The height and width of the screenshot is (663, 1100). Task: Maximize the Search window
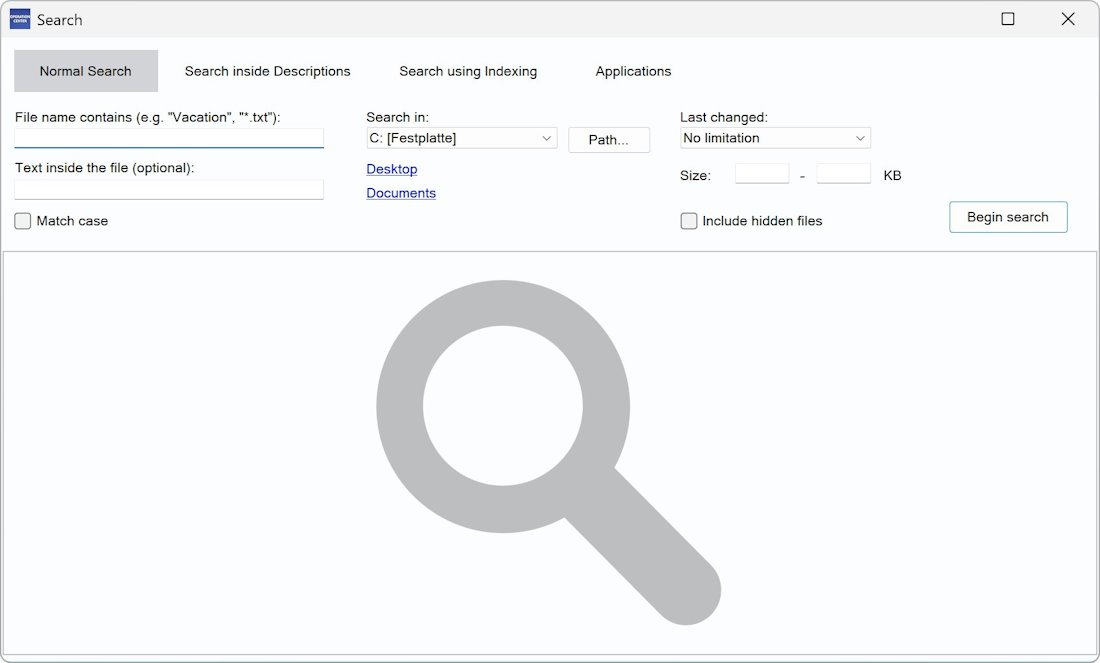1008,19
